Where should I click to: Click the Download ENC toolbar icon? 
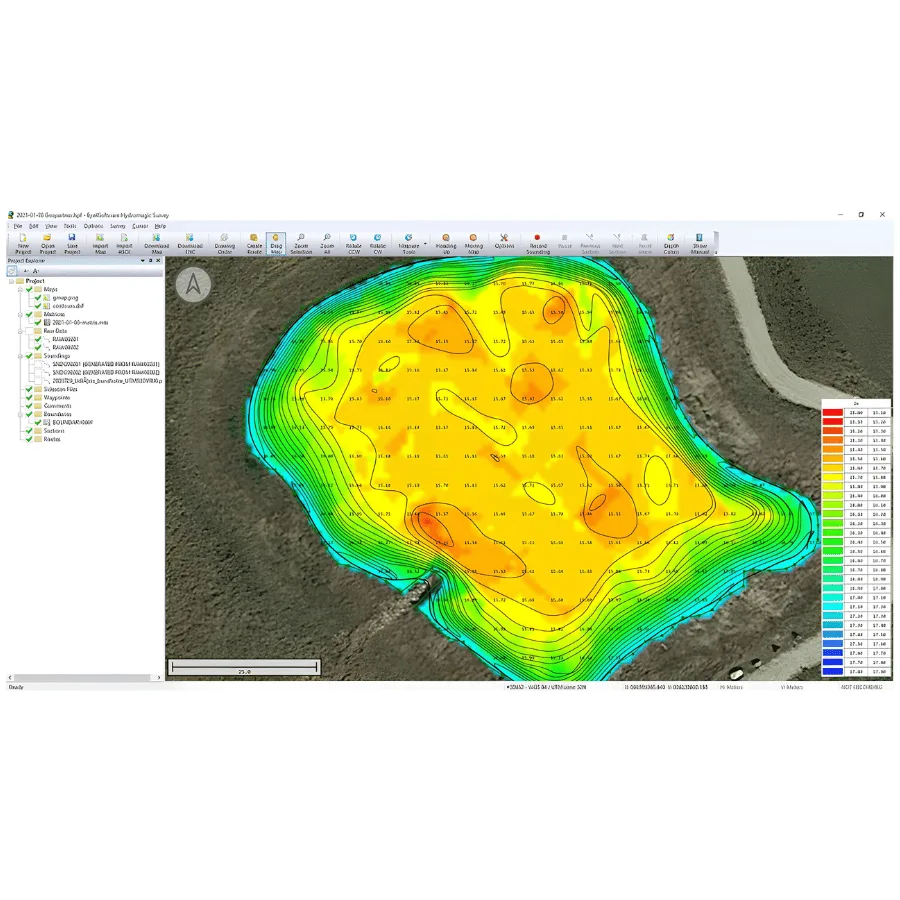pos(190,244)
